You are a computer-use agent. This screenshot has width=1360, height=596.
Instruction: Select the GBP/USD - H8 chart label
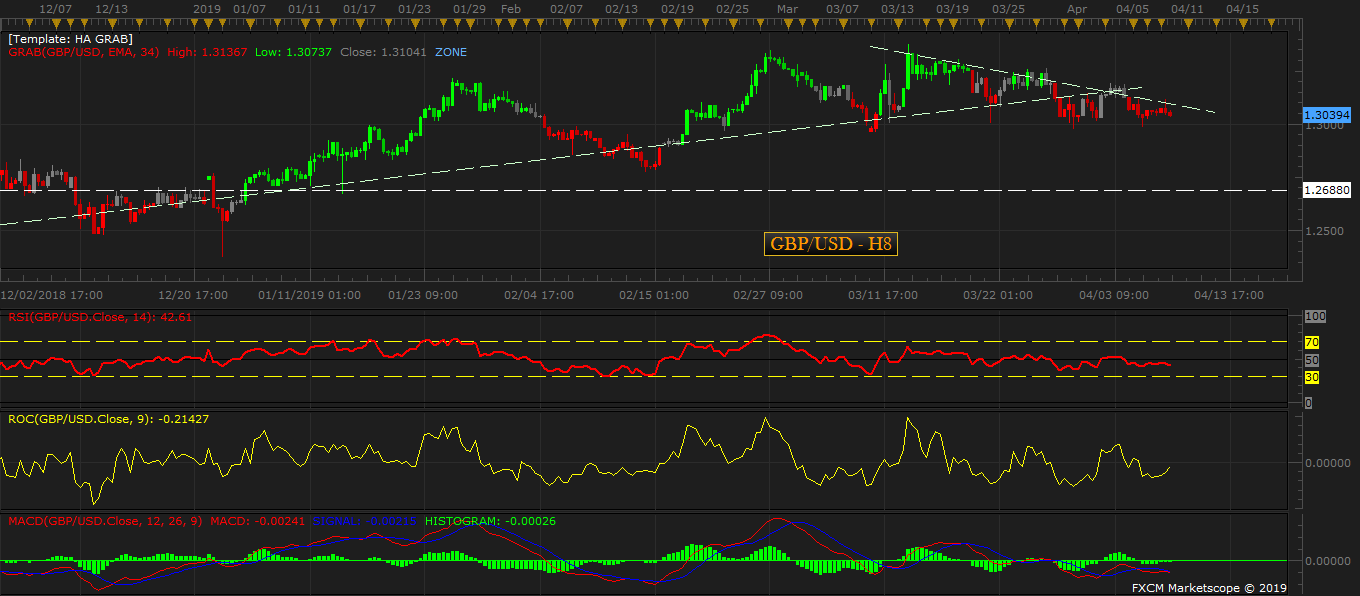click(x=831, y=244)
